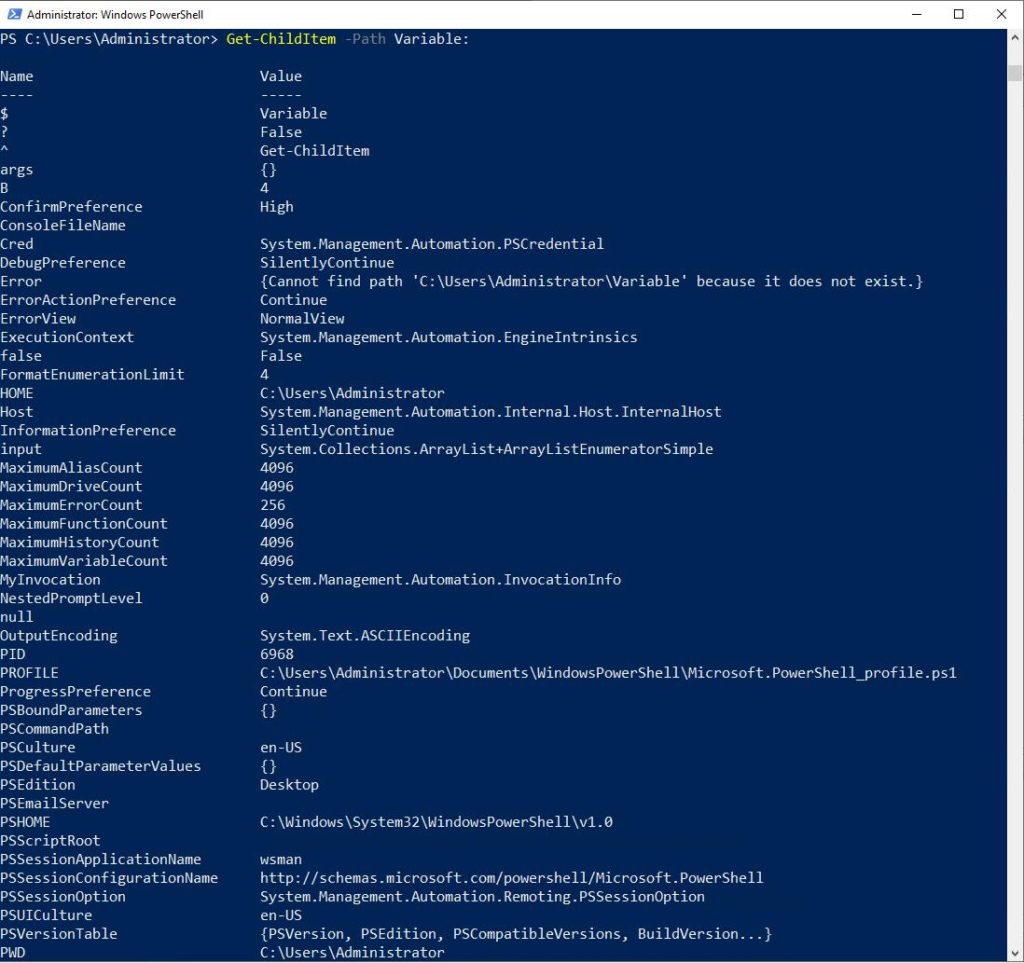1024x963 pixels.
Task: Click the 'Cannot find path' error value
Action: point(592,281)
